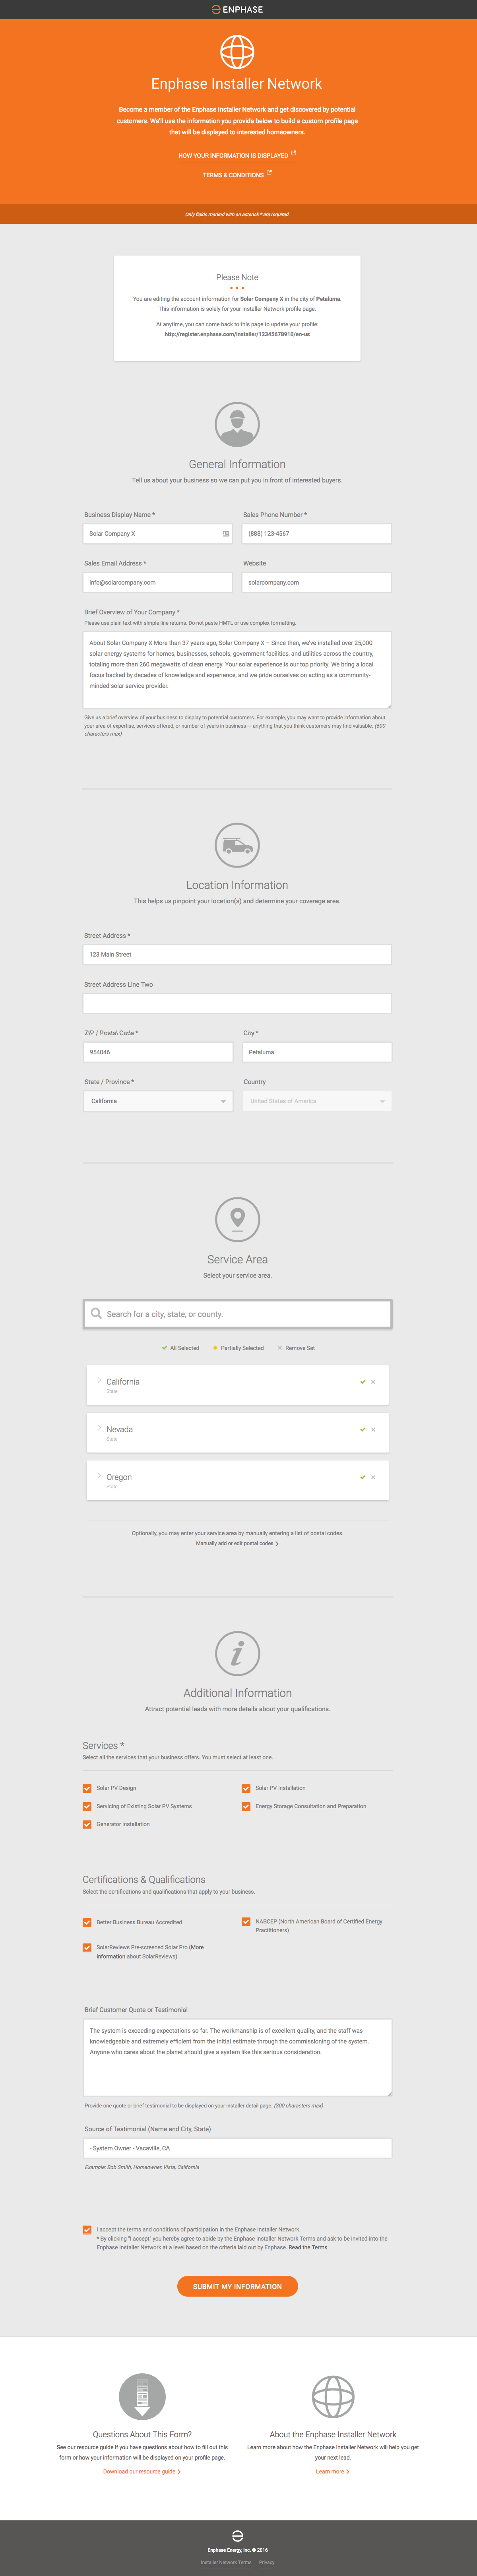This screenshot has width=477, height=2576.
Task: Click the globe icon above About the Enphase Installer Network
Action: pos(333,2397)
